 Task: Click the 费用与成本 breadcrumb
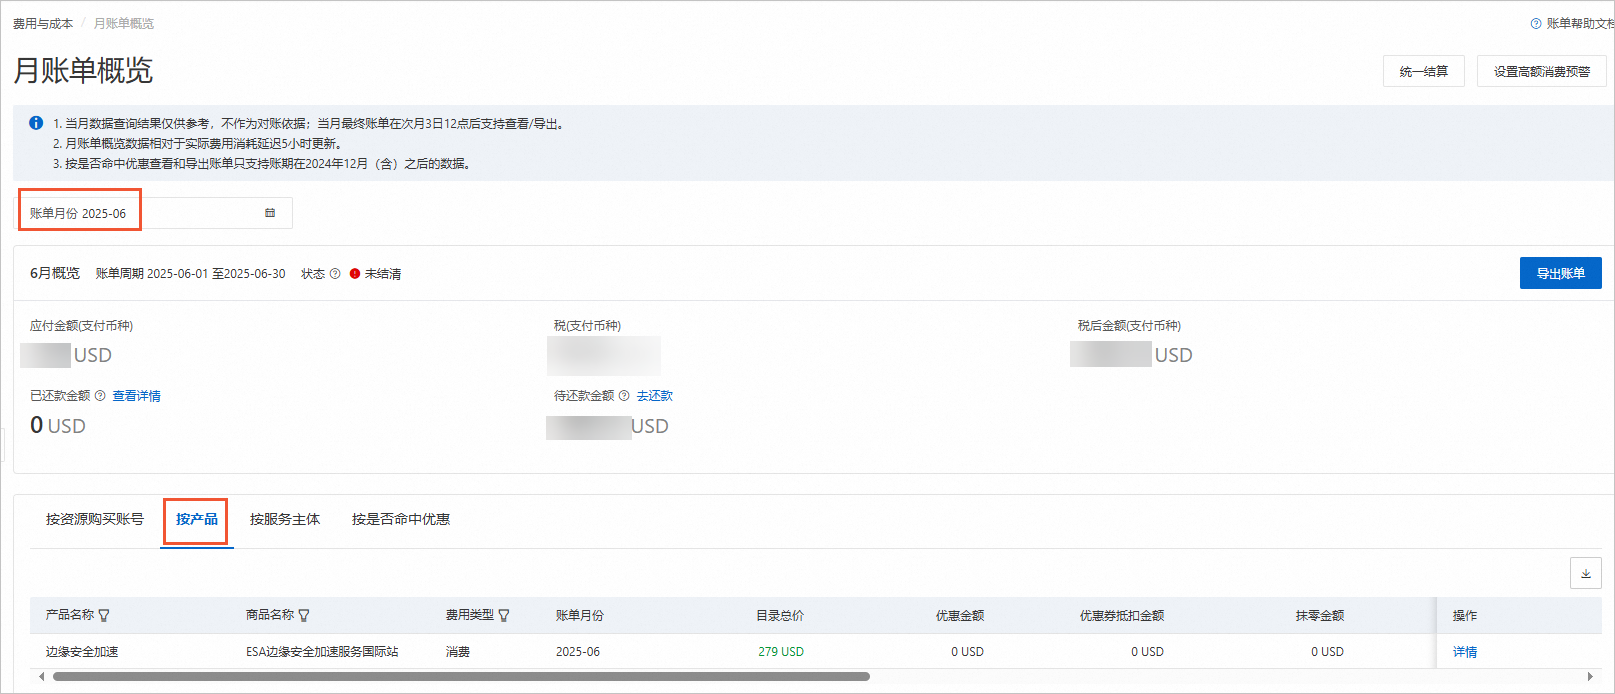coord(43,24)
